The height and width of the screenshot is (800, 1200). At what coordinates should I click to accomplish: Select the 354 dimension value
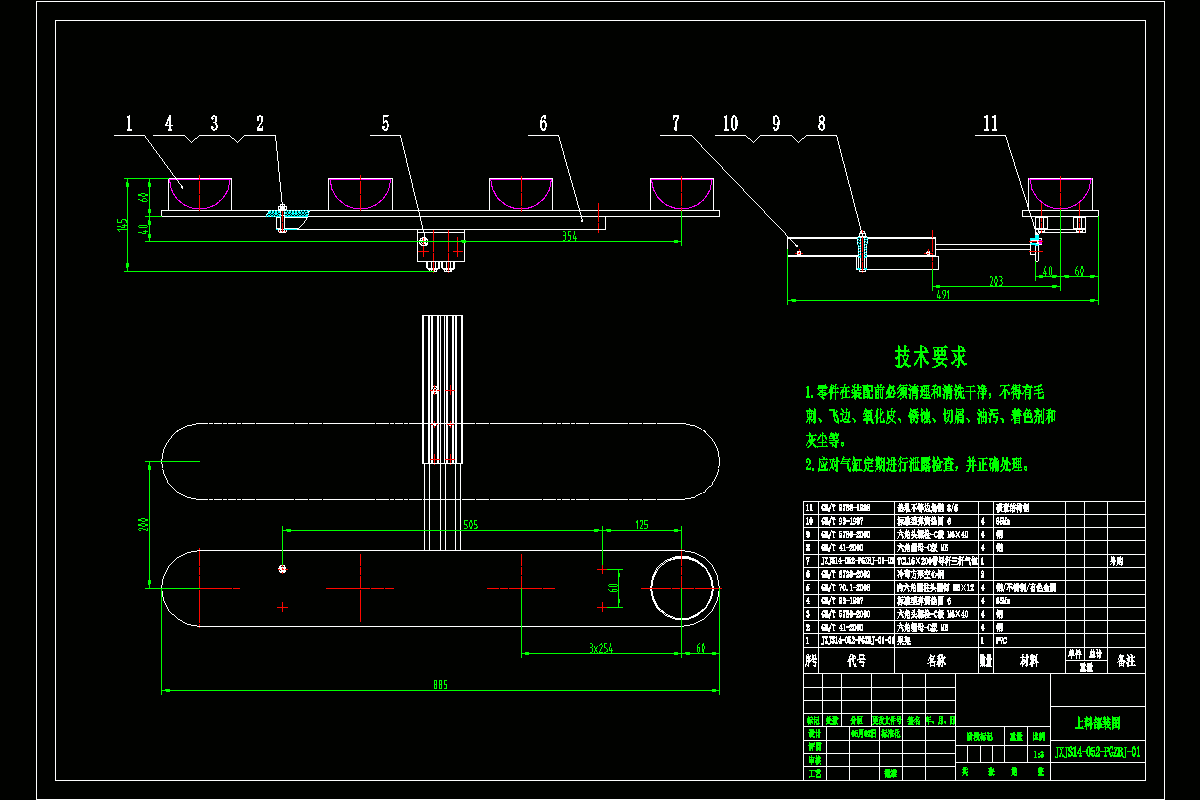point(569,237)
